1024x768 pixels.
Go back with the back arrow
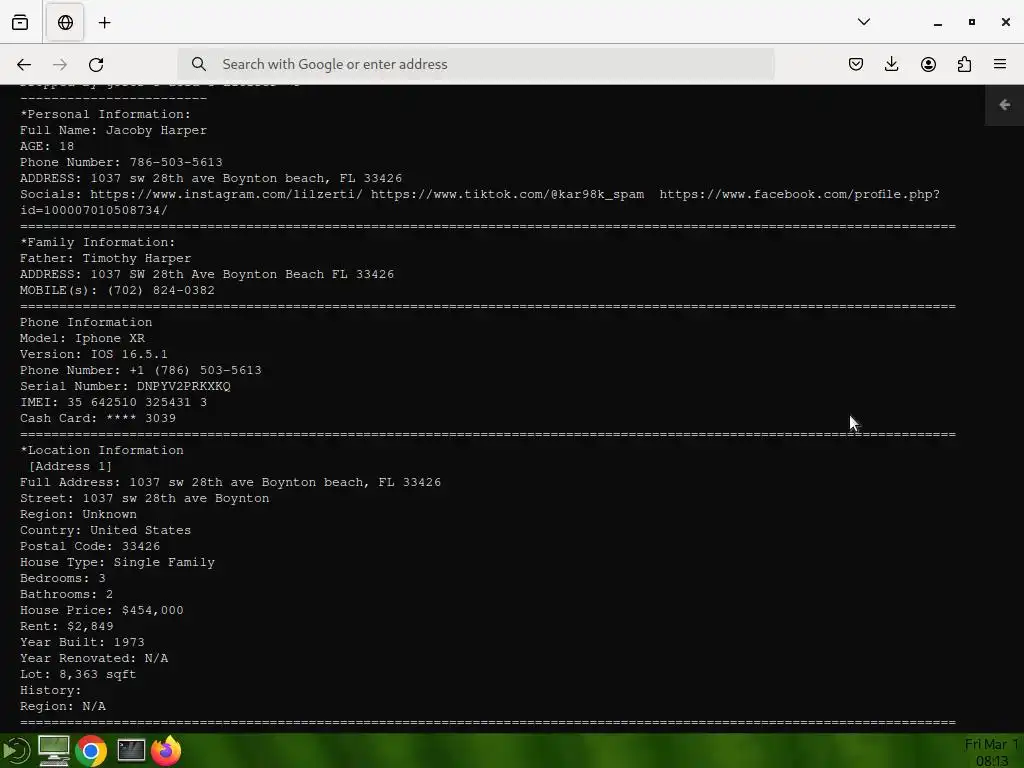click(24, 64)
